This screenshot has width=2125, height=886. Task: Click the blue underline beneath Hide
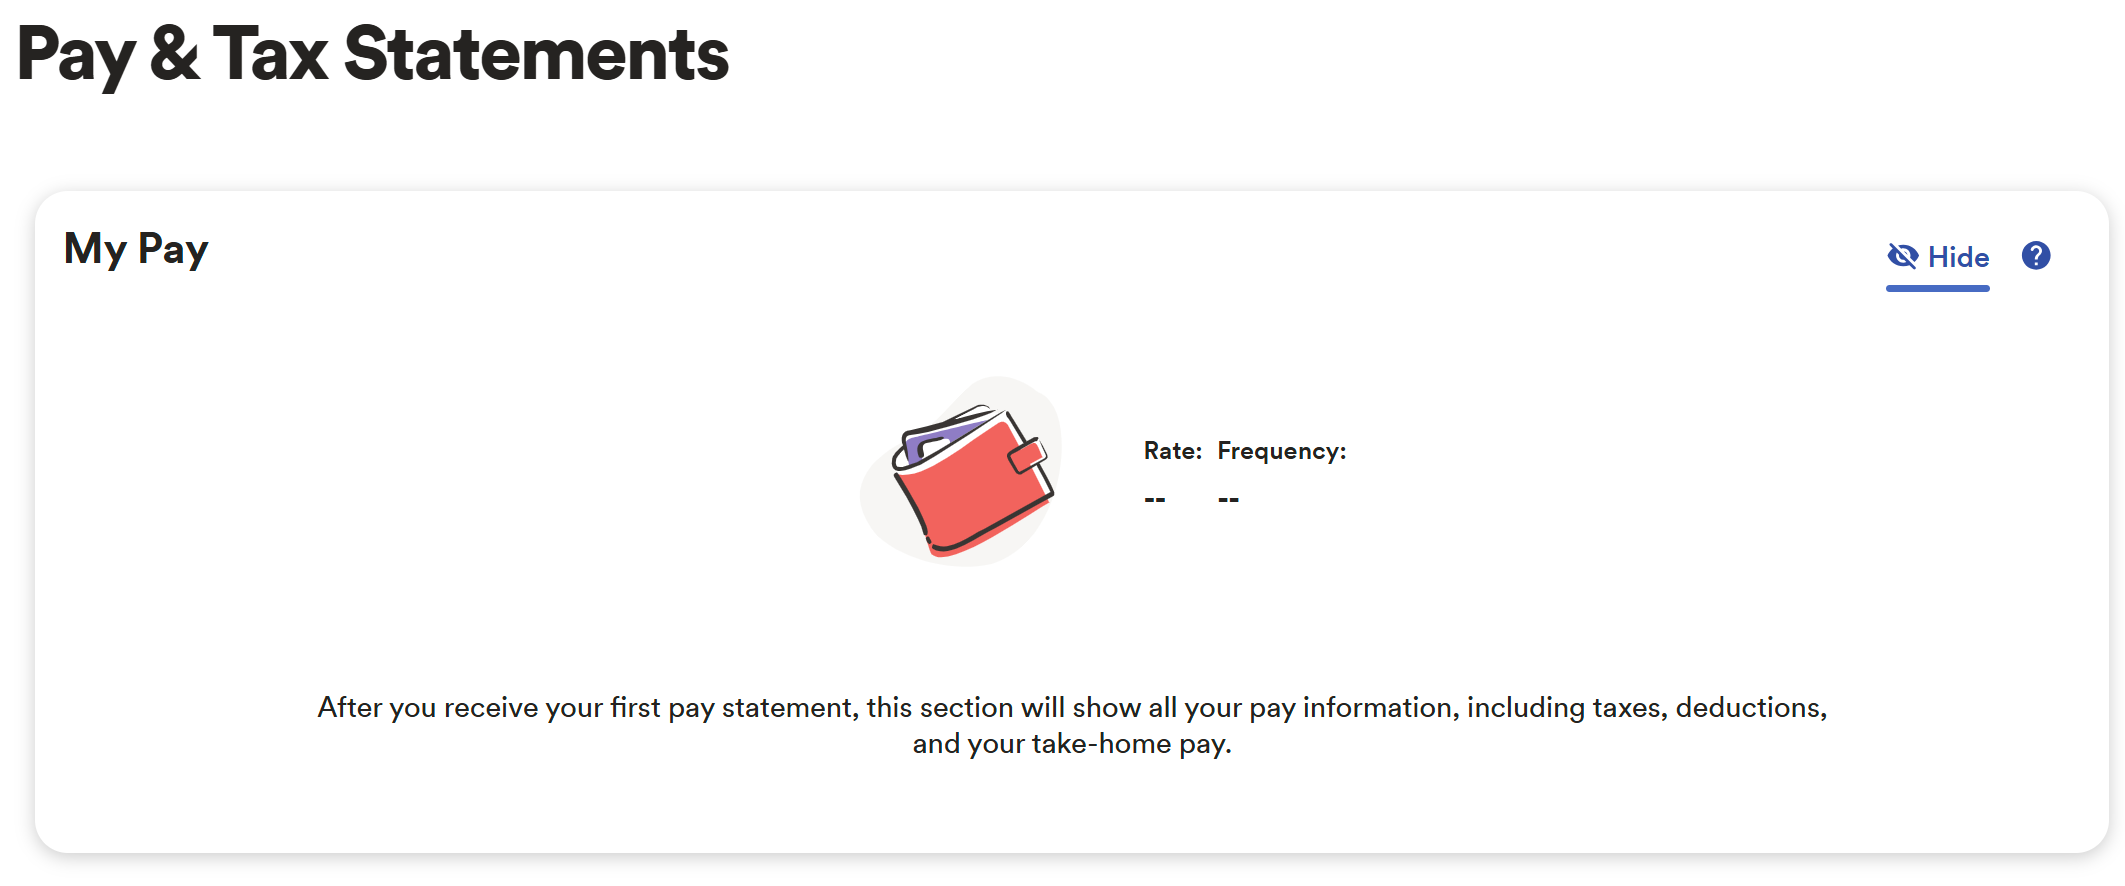1938,288
